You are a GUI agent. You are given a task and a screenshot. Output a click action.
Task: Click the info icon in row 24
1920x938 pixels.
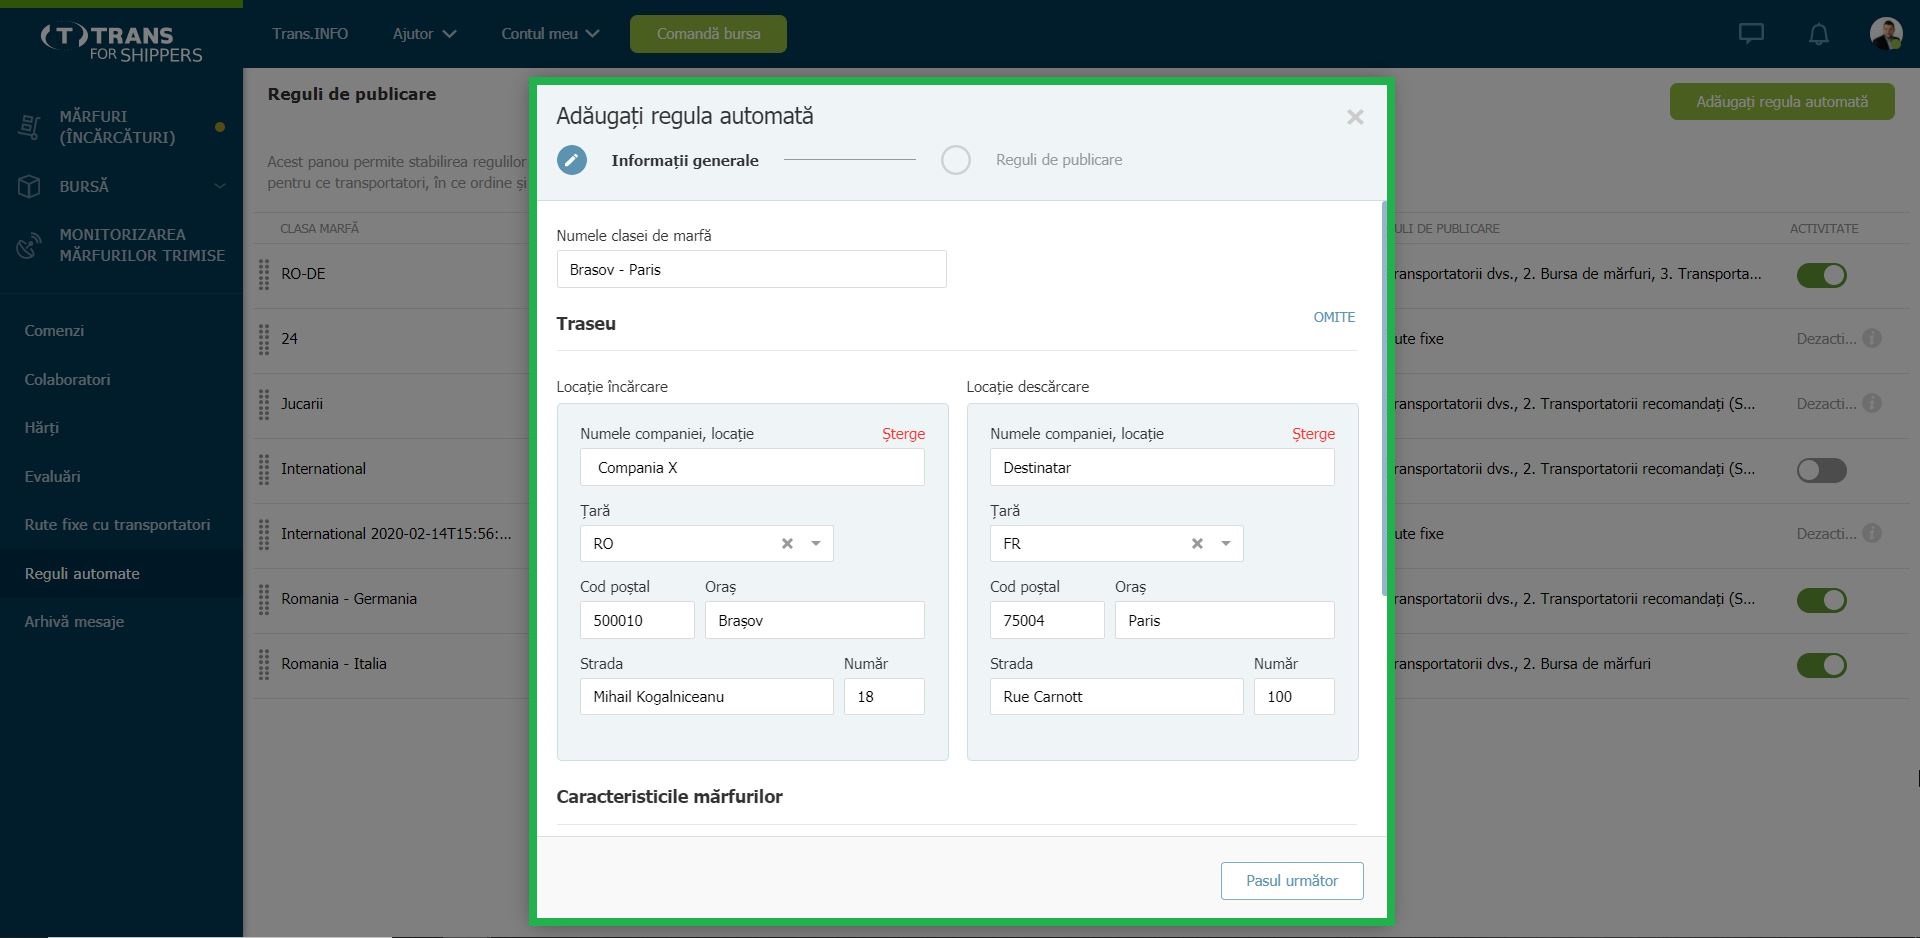point(1872,338)
